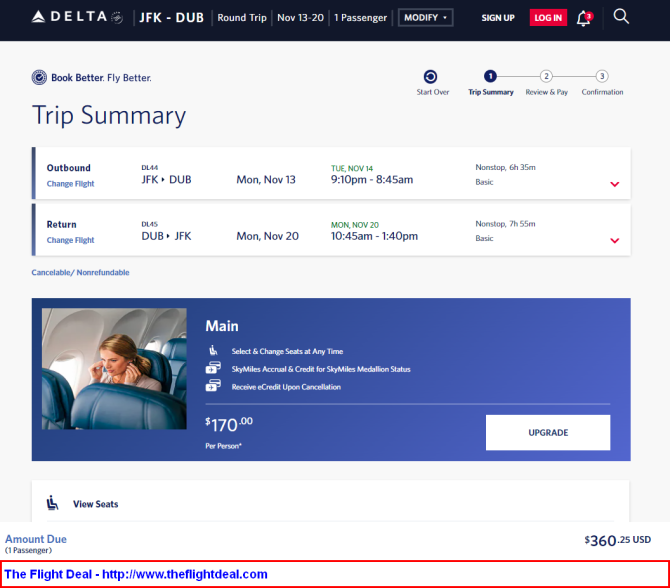Open the notifications bell icon
The height and width of the screenshot is (588, 670).
584,18
